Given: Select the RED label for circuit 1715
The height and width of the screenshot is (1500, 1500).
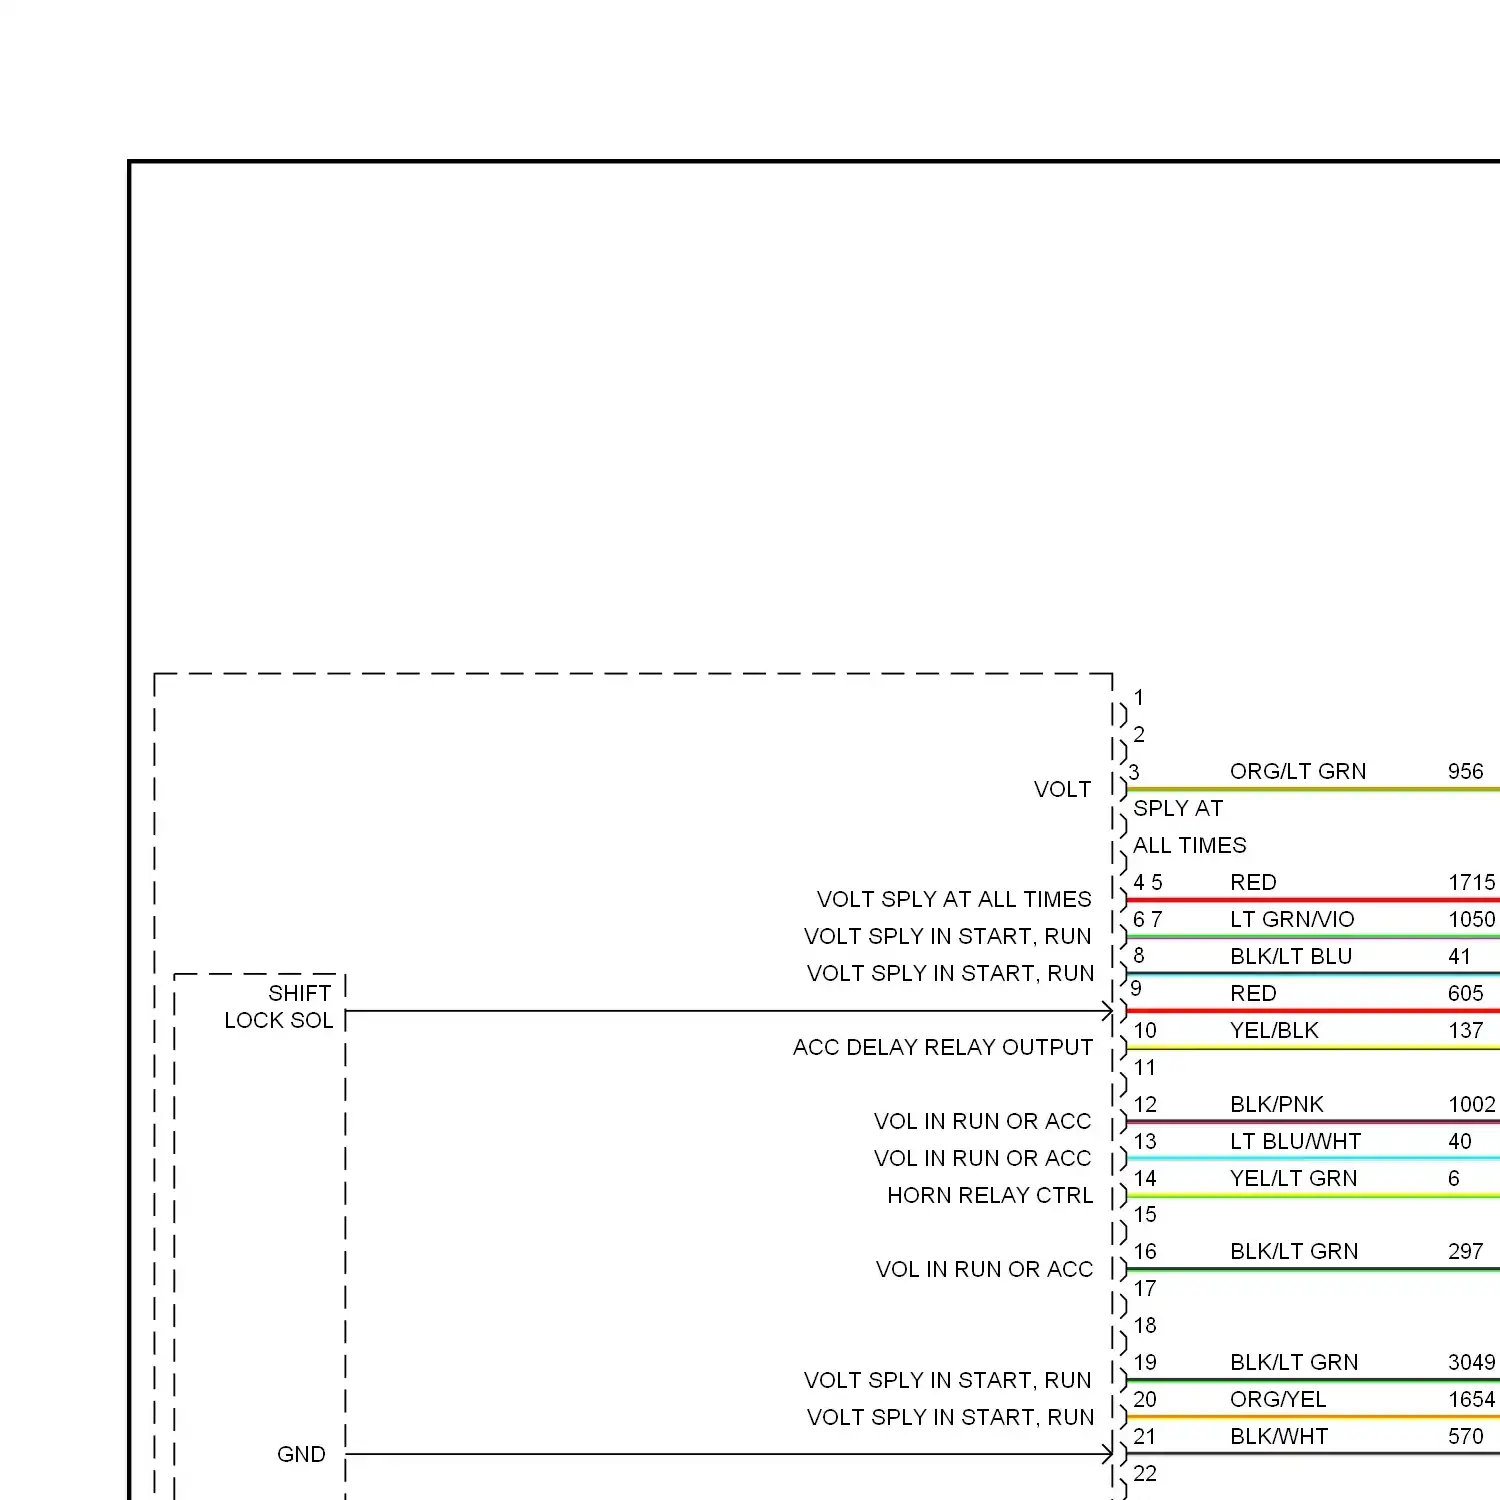Looking at the screenshot, I should (x=1253, y=882).
